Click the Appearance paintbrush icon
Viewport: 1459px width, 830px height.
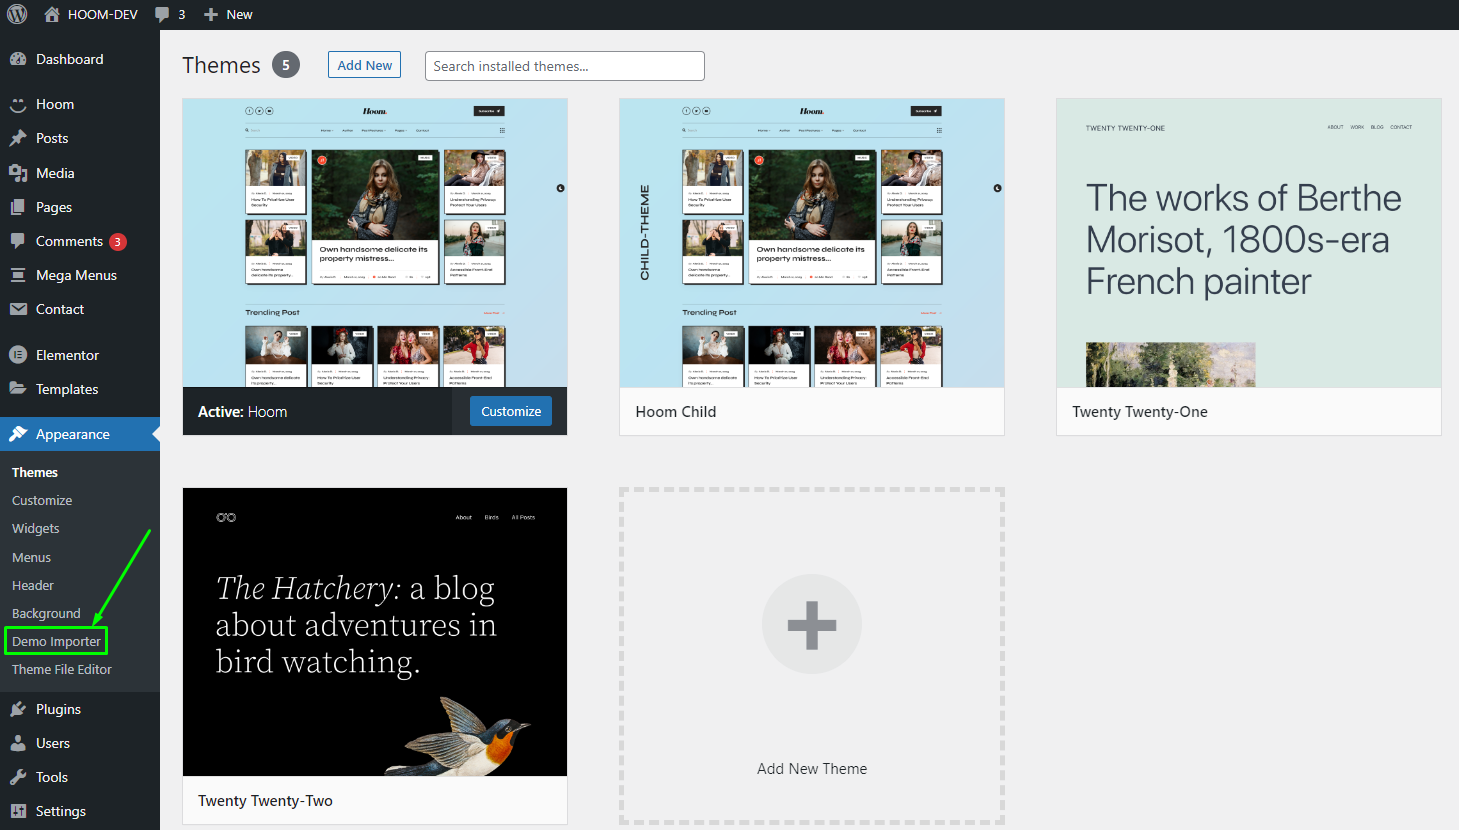click(18, 434)
